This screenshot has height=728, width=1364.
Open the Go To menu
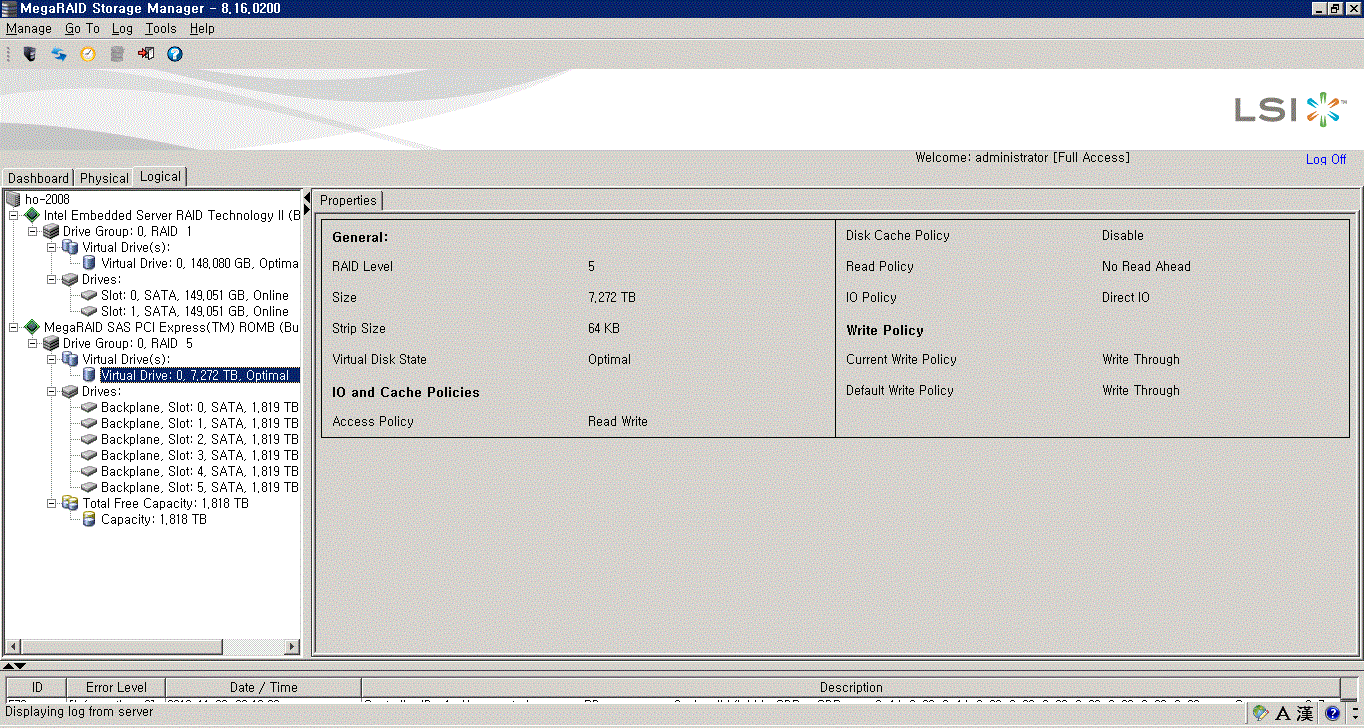(x=83, y=29)
